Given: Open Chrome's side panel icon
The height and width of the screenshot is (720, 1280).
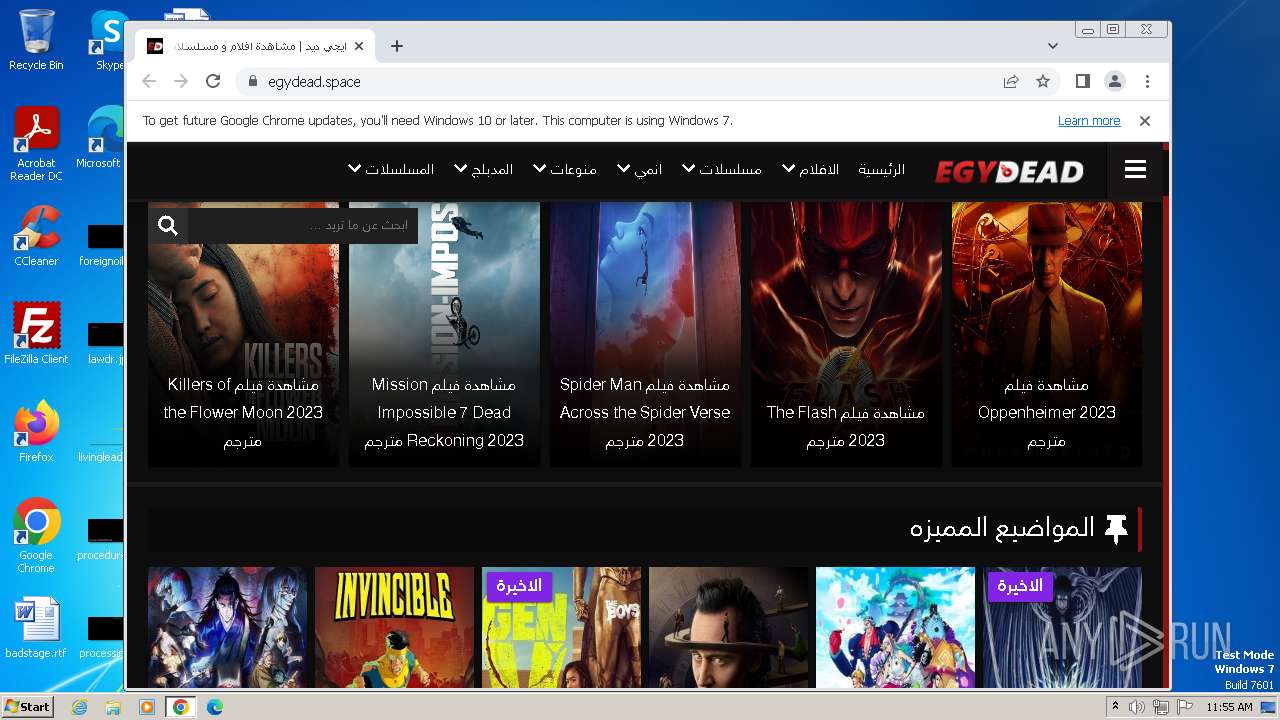Looking at the screenshot, I should (1082, 81).
